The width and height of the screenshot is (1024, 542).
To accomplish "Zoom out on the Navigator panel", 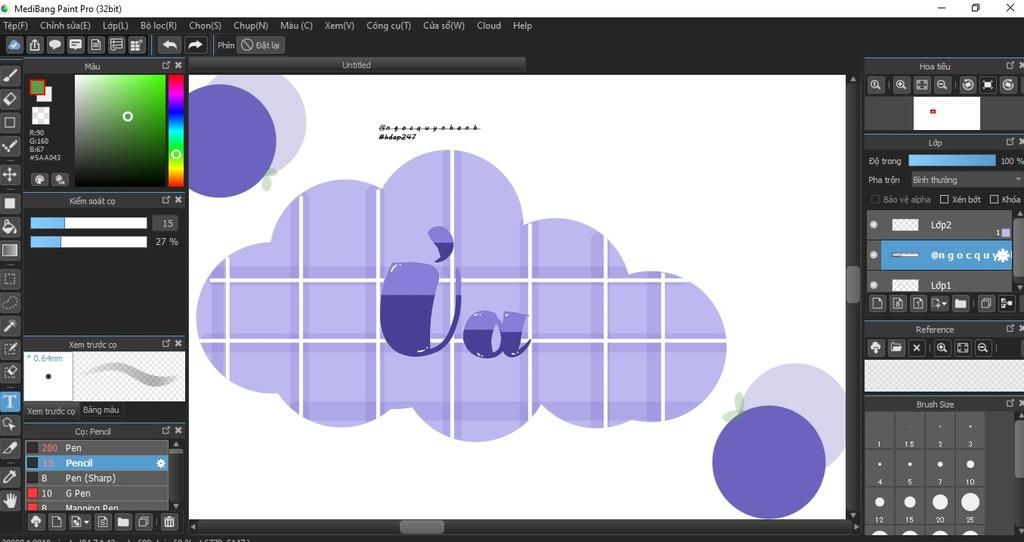I will [942, 85].
